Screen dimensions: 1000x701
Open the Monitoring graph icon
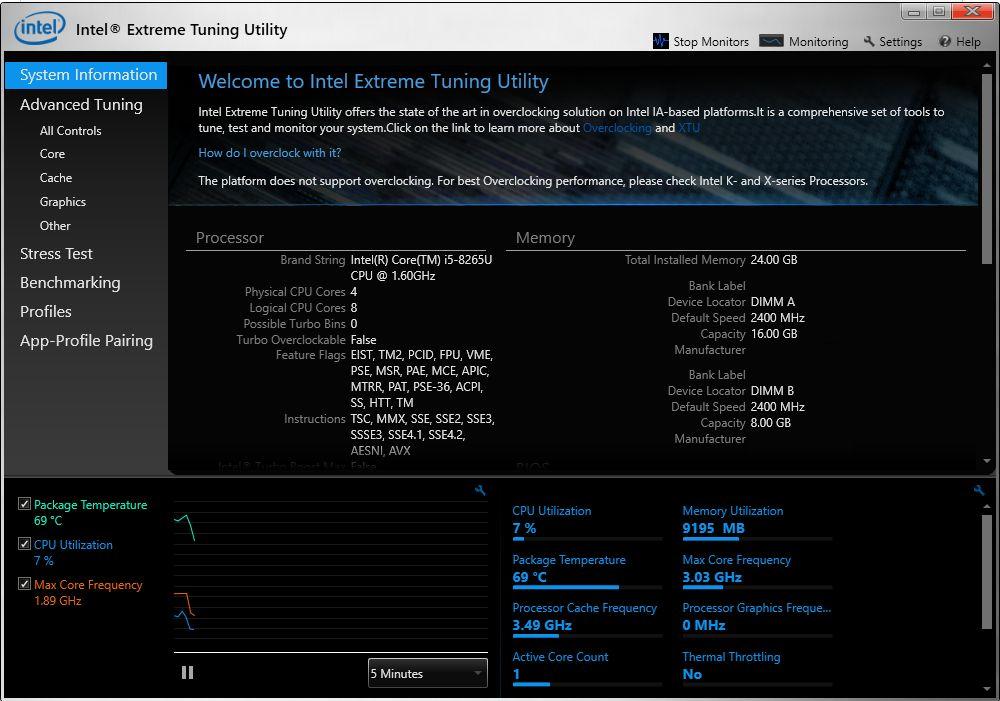(771, 41)
